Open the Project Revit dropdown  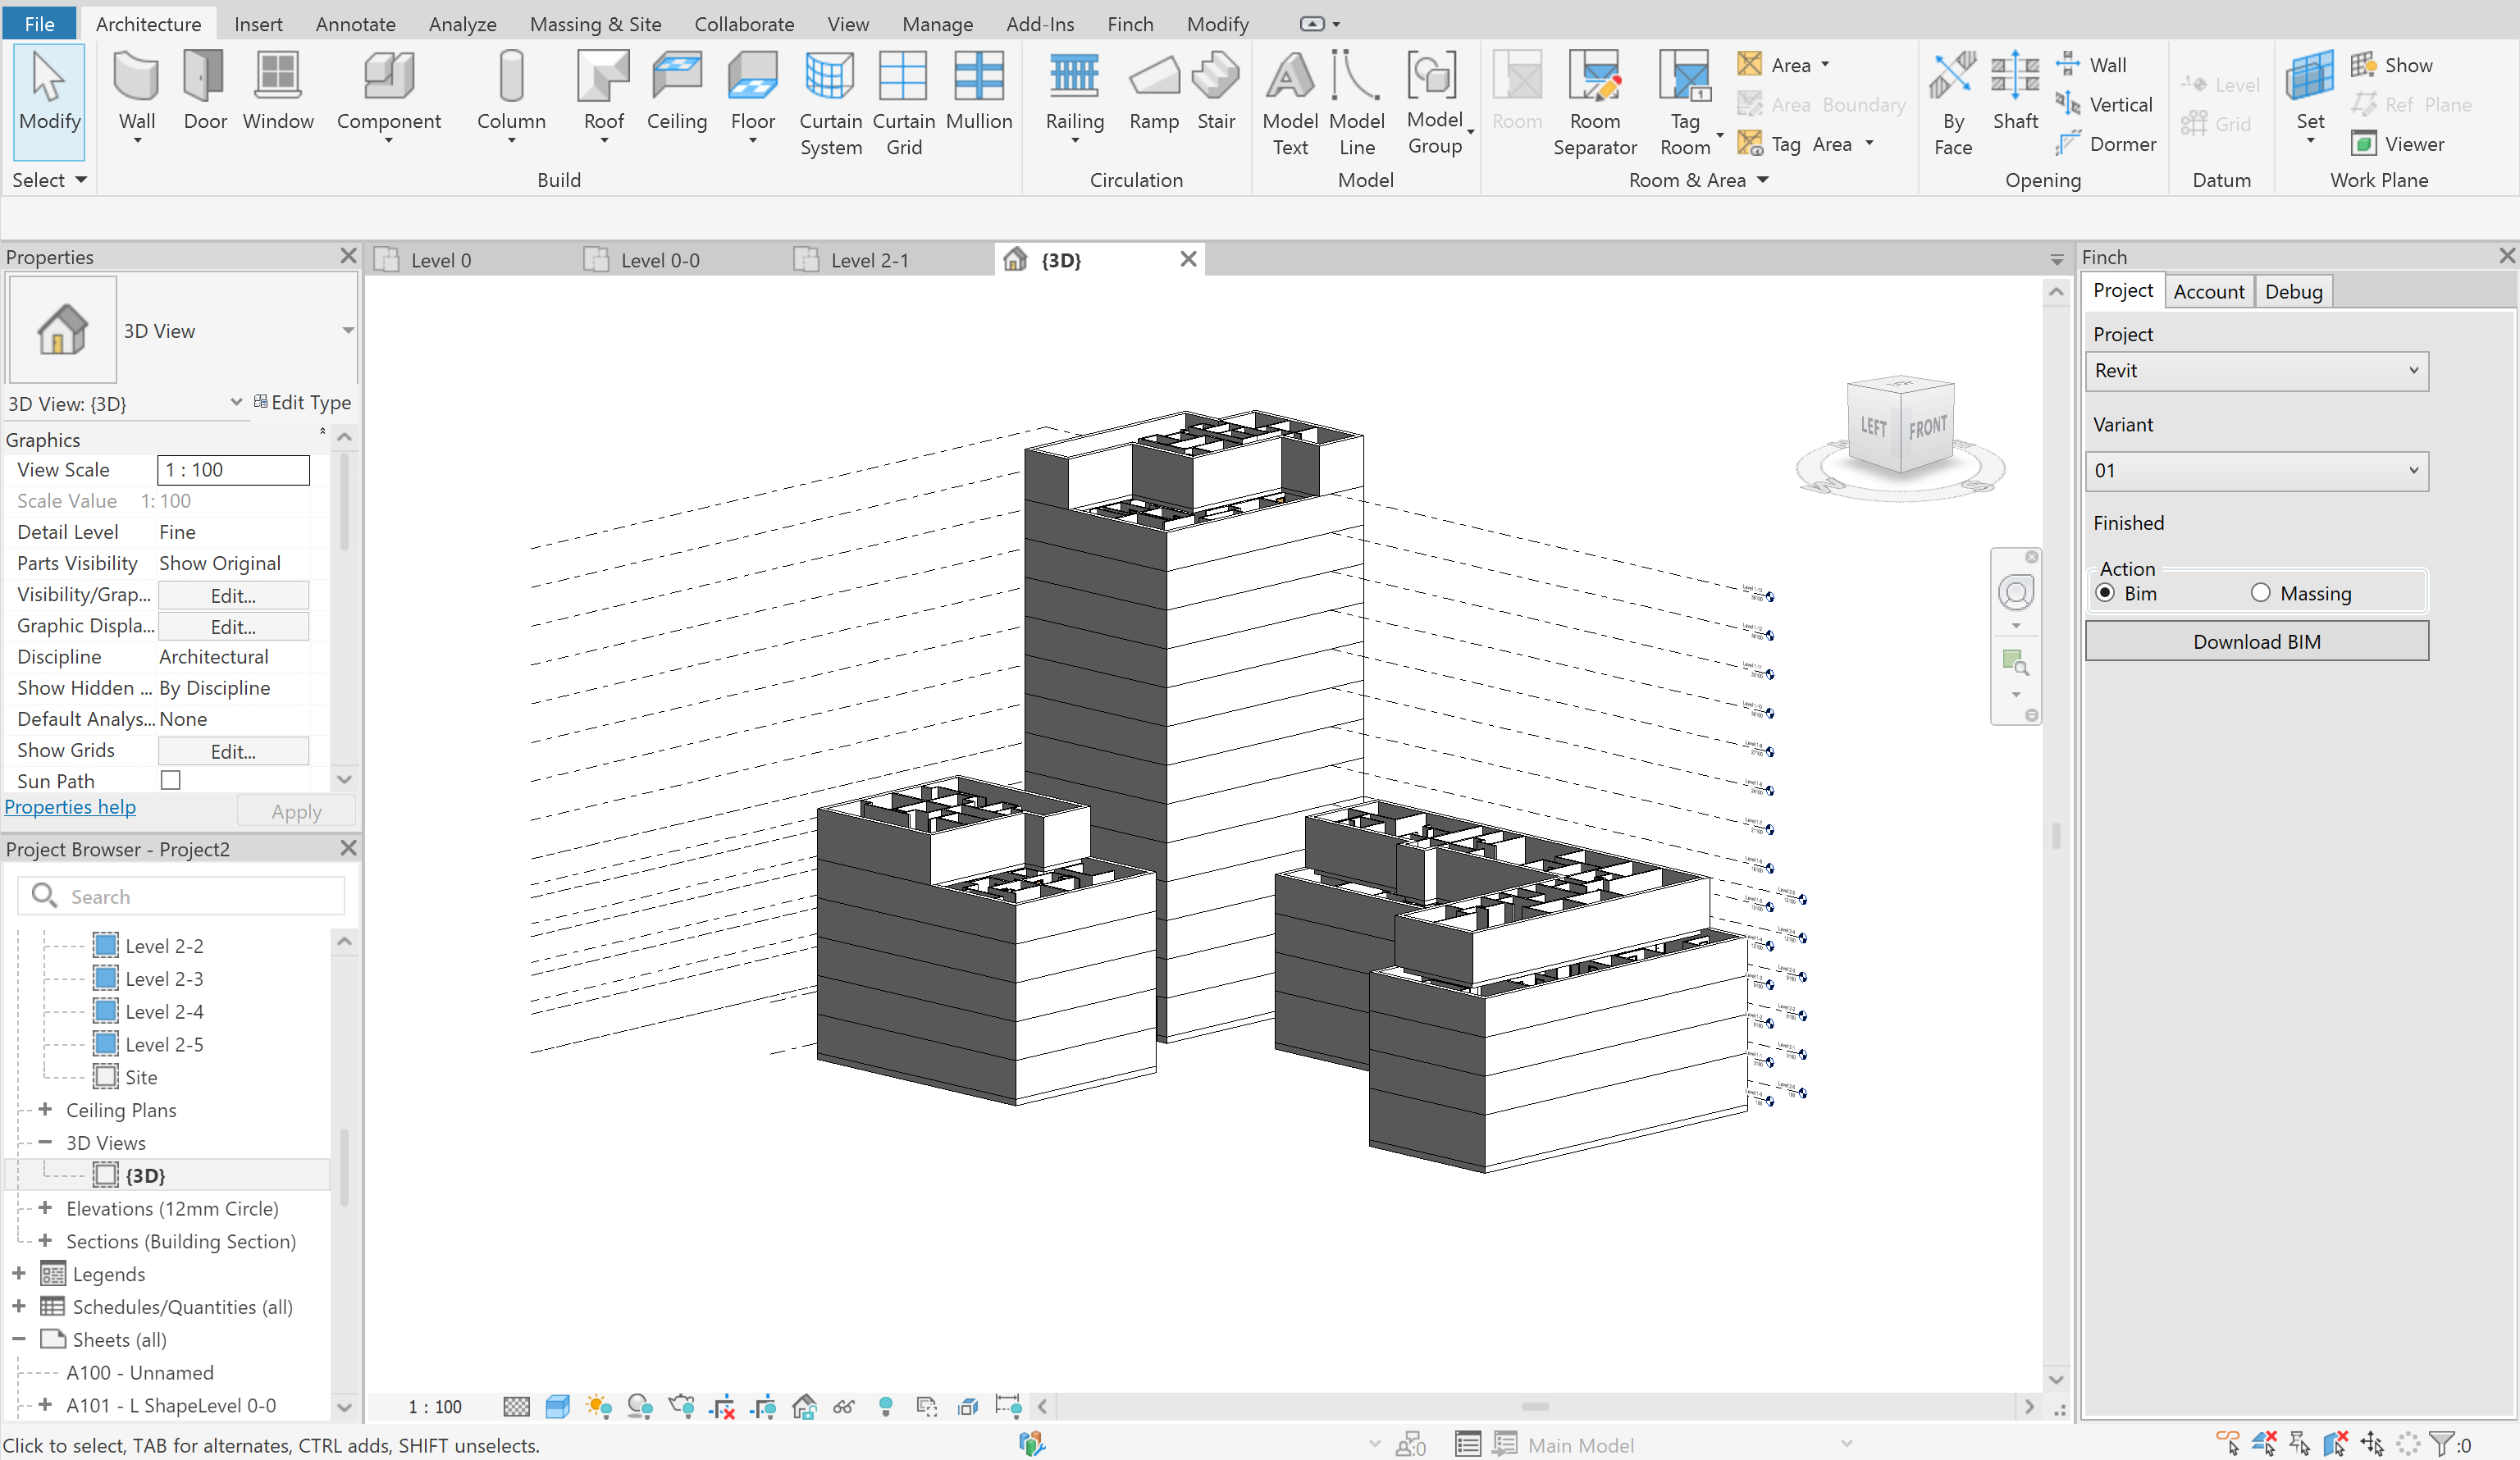2256,371
